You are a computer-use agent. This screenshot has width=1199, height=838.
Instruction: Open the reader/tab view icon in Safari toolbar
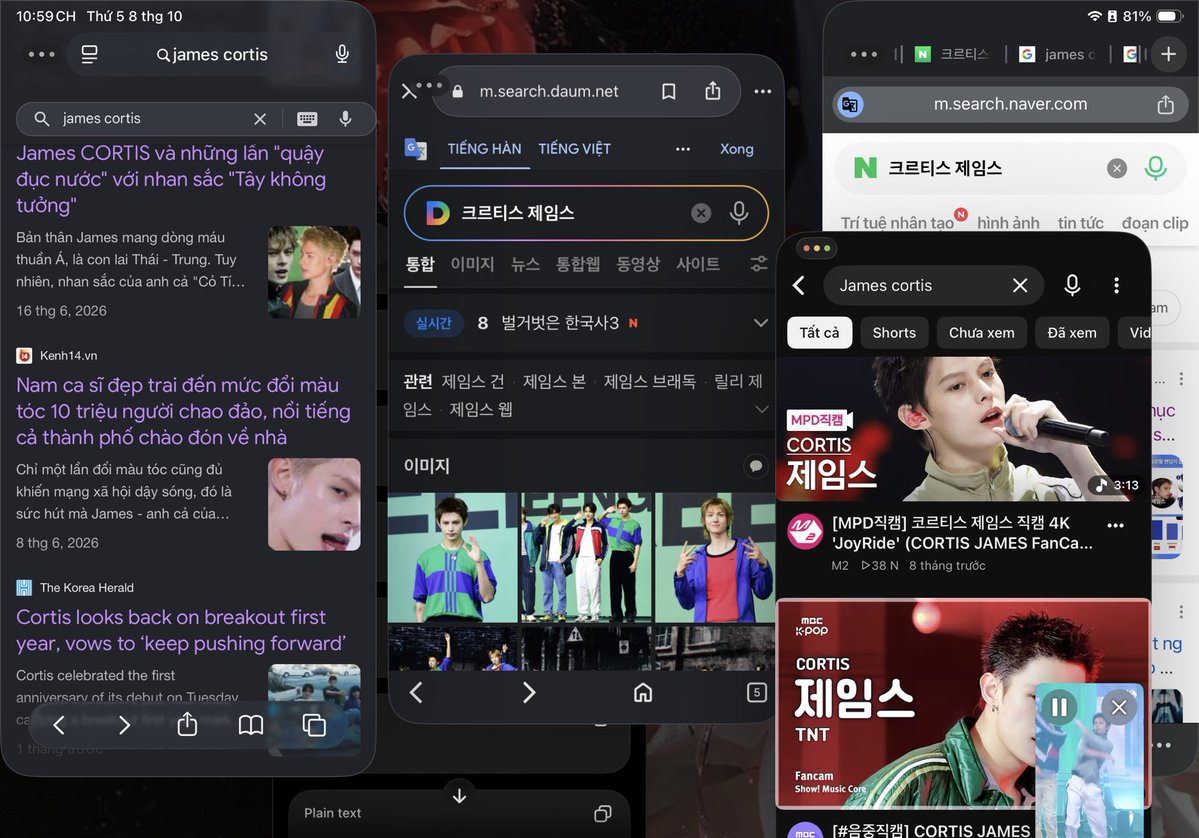point(89,54)
